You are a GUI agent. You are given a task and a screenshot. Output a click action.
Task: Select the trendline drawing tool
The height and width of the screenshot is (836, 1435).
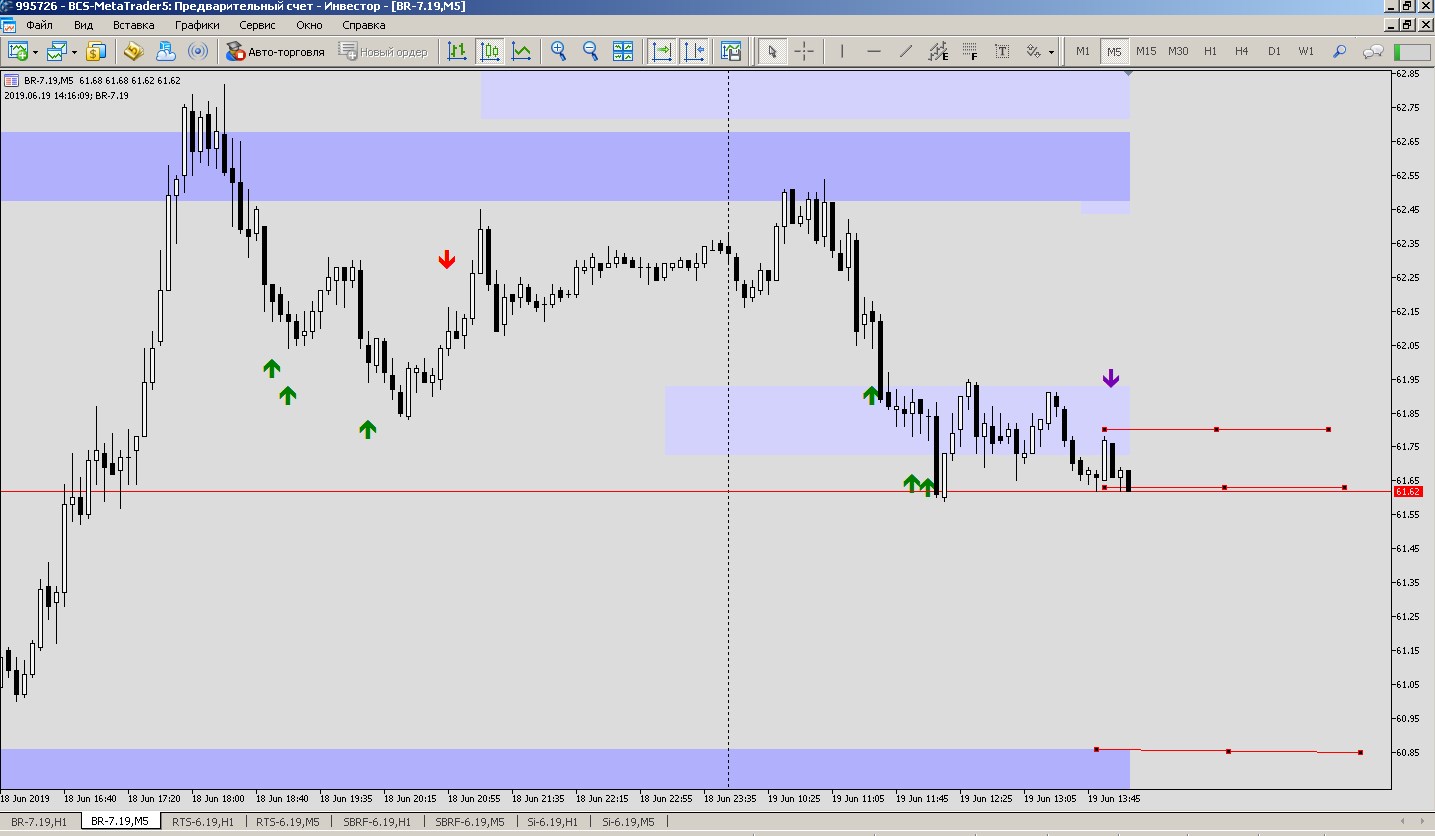pyautogui.click(x=906, y=51)
